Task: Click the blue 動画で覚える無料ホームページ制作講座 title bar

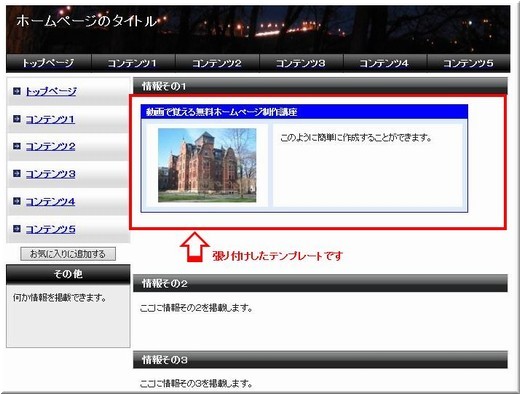Action: pos(304,112)
